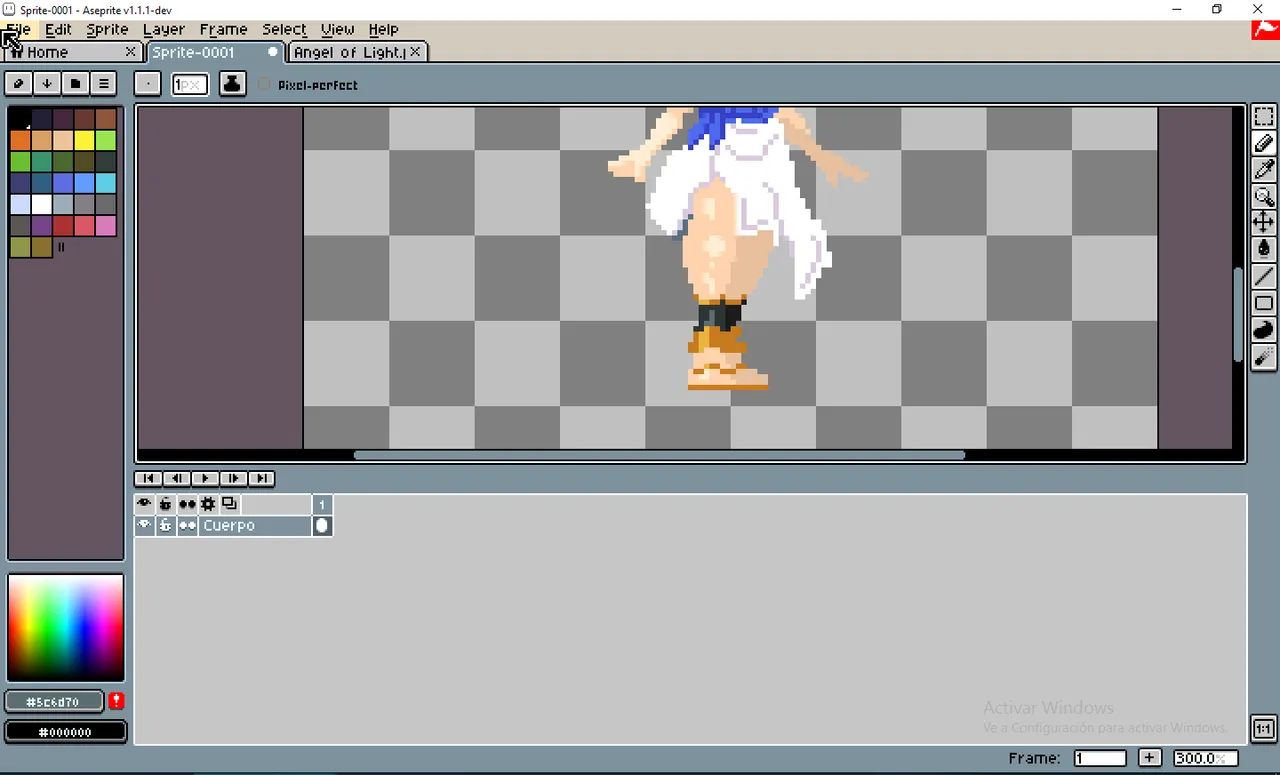Screen dimensions: 1280x775
Task: Open the Frame menu
Action: click(x=223, y=29)
